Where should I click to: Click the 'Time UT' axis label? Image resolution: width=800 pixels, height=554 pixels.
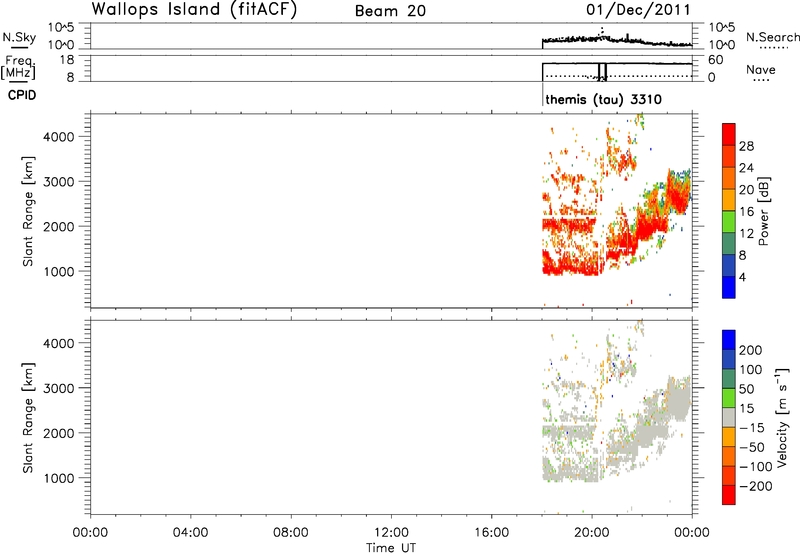coord(391,548)
